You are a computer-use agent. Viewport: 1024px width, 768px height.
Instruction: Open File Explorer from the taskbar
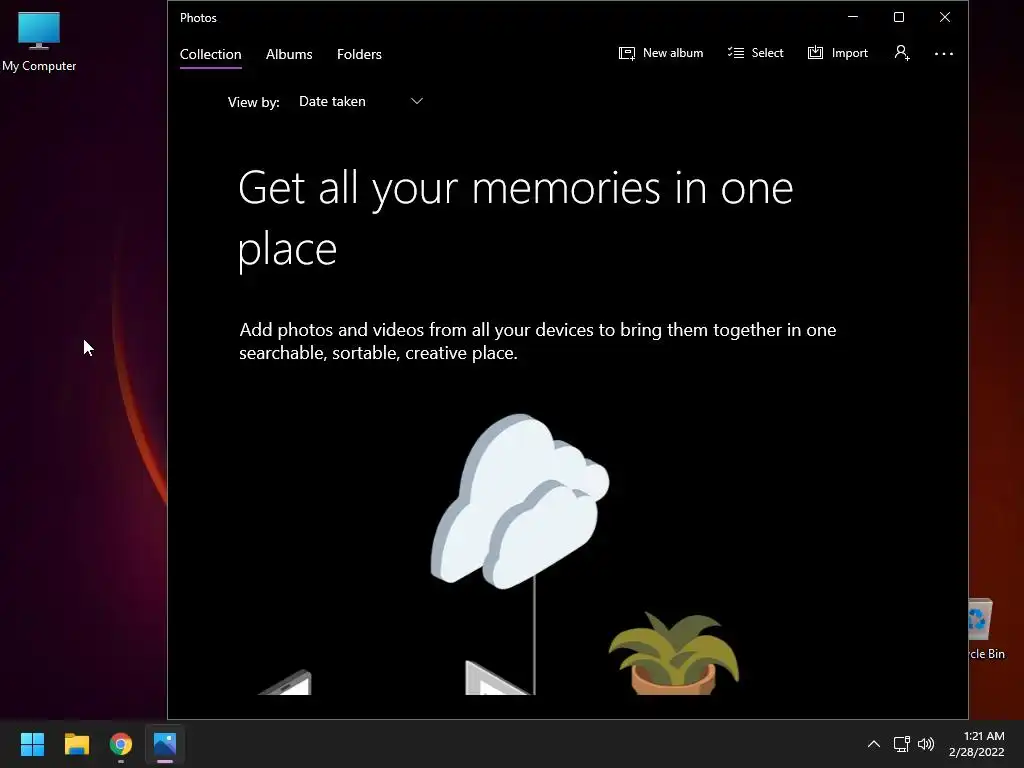point(76,744)
